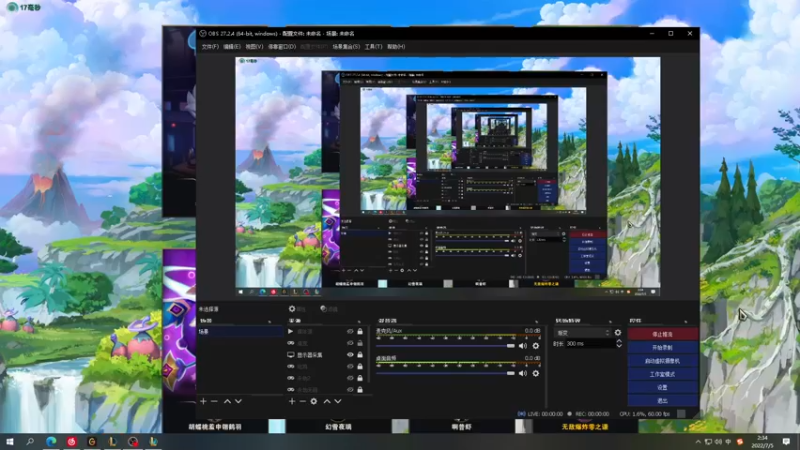The image size is (800, 450).
Task: Click the 麦克风/Aux volume slider handle
Action: pos(511,346)
